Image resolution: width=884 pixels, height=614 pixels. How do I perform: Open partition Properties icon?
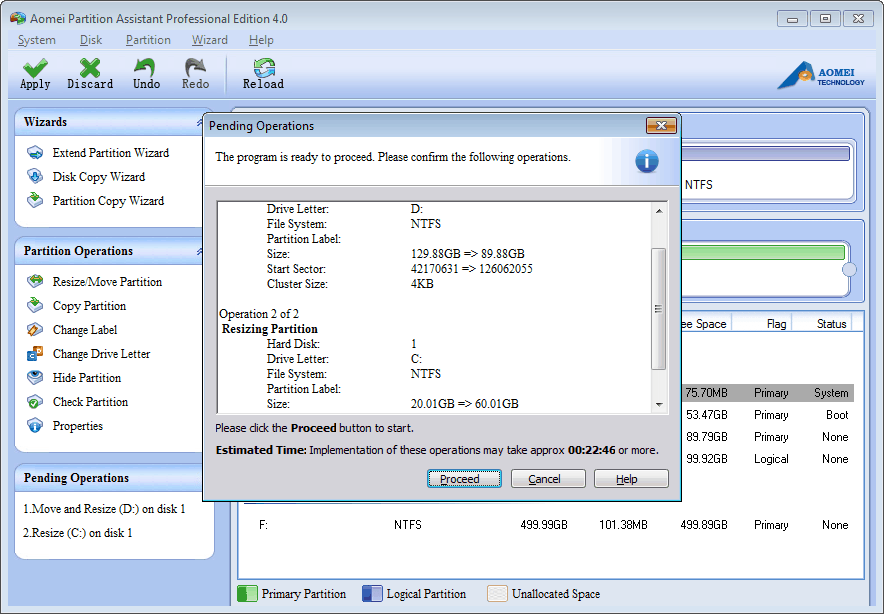pyautogui.click(x=35, y=426)
